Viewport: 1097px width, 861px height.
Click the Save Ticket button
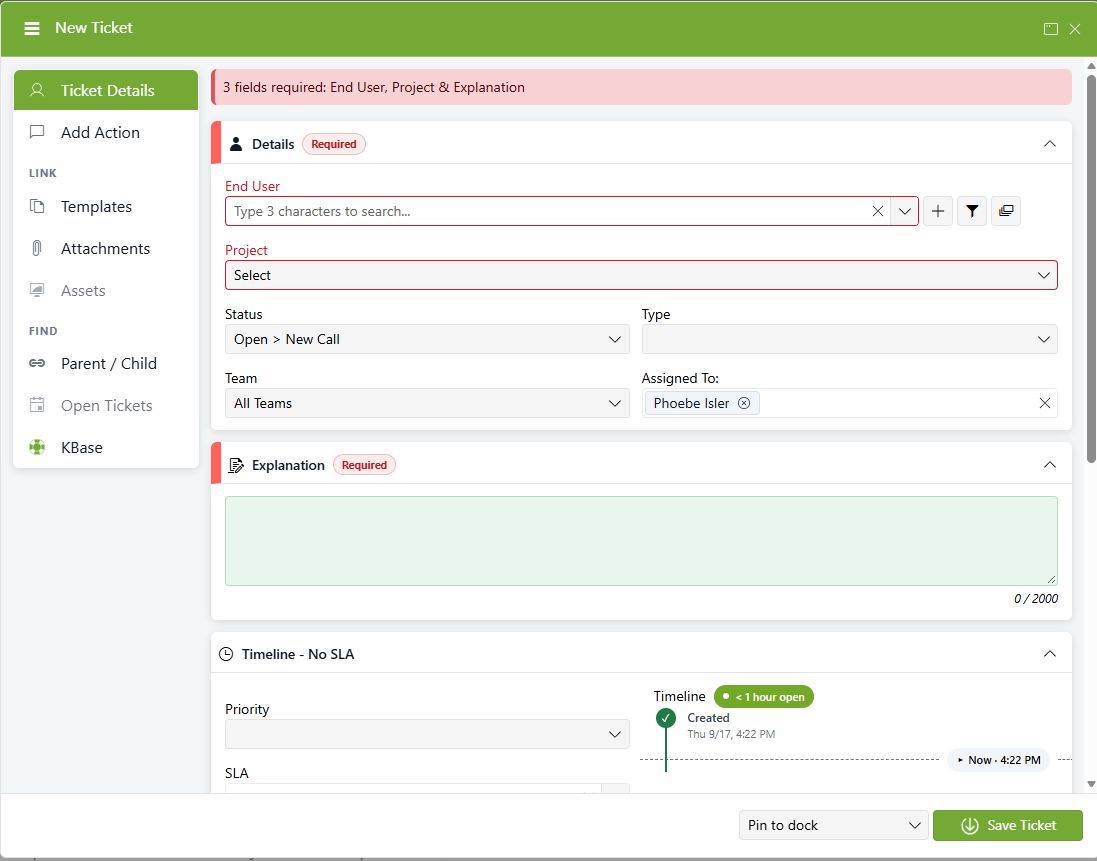(1007, 825)
